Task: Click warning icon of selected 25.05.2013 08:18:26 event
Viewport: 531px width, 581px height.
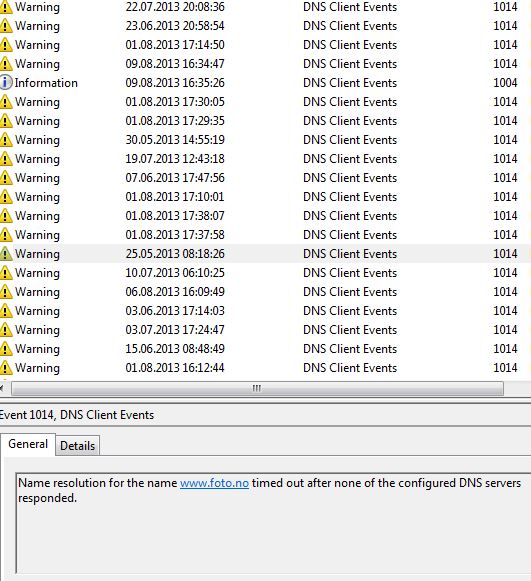Action: (x=6, y=254)
